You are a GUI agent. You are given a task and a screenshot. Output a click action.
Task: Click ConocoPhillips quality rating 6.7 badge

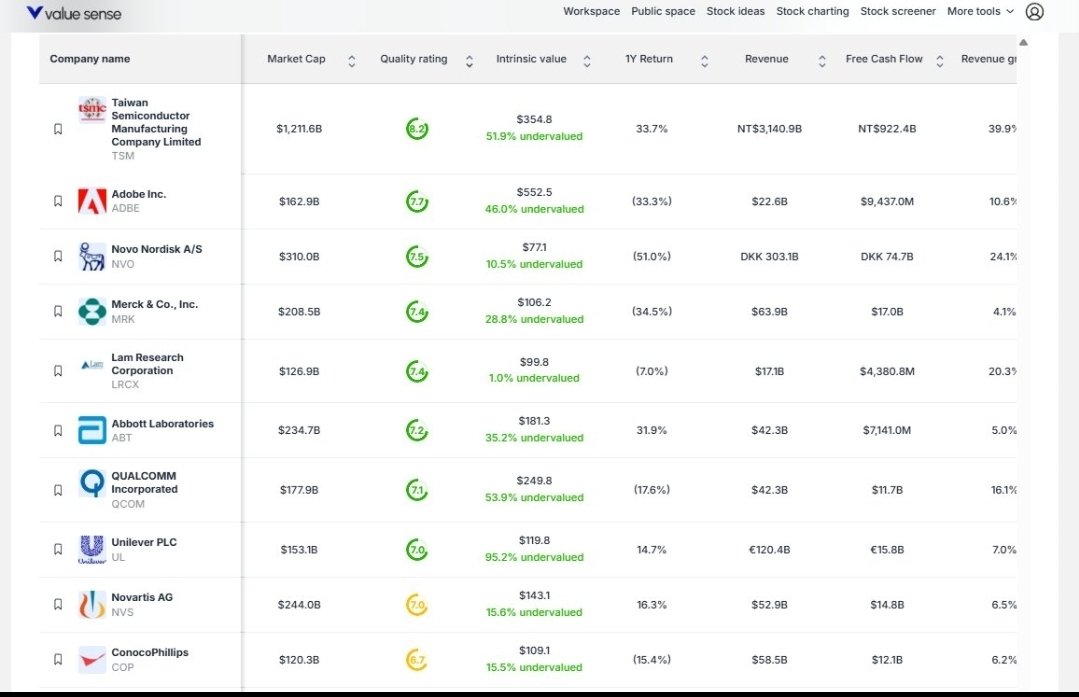[417, 660]
